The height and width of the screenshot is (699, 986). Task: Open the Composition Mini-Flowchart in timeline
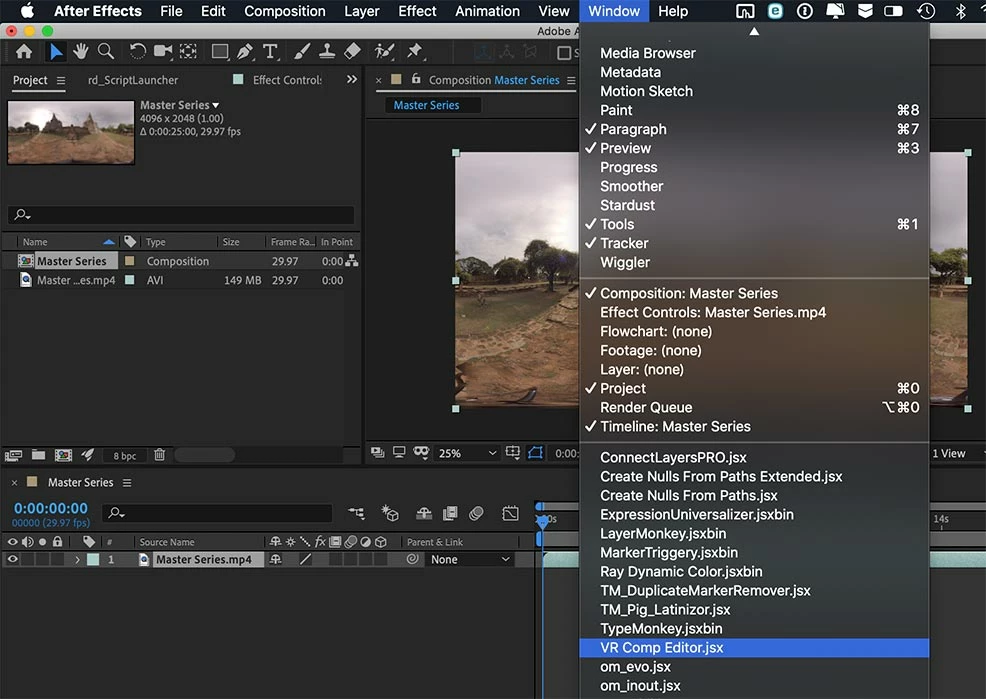coord(356,513)
